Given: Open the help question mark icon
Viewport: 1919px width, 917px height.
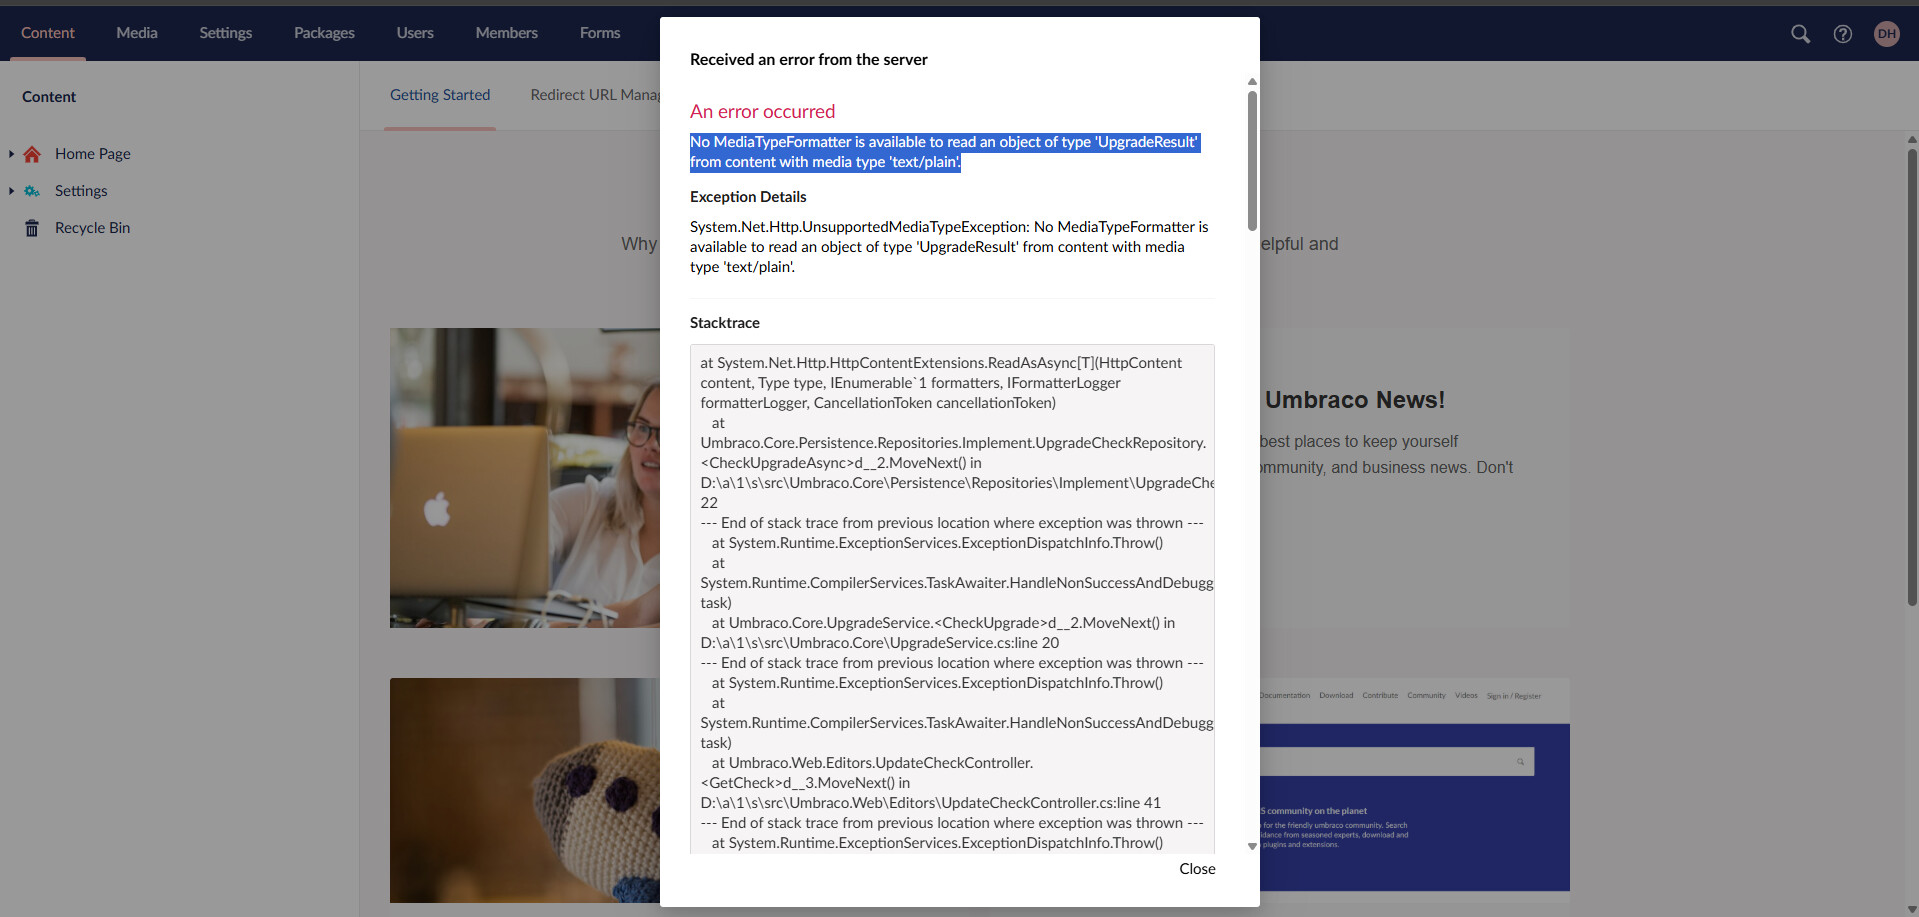Looking at the screenshot, I should point(1843,34).
